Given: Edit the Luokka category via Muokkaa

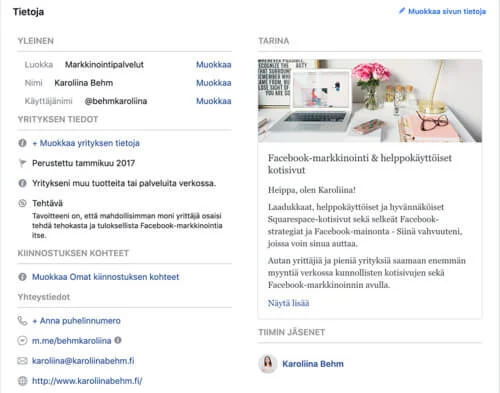Looking at the screenshot, I should click(213, 65).
